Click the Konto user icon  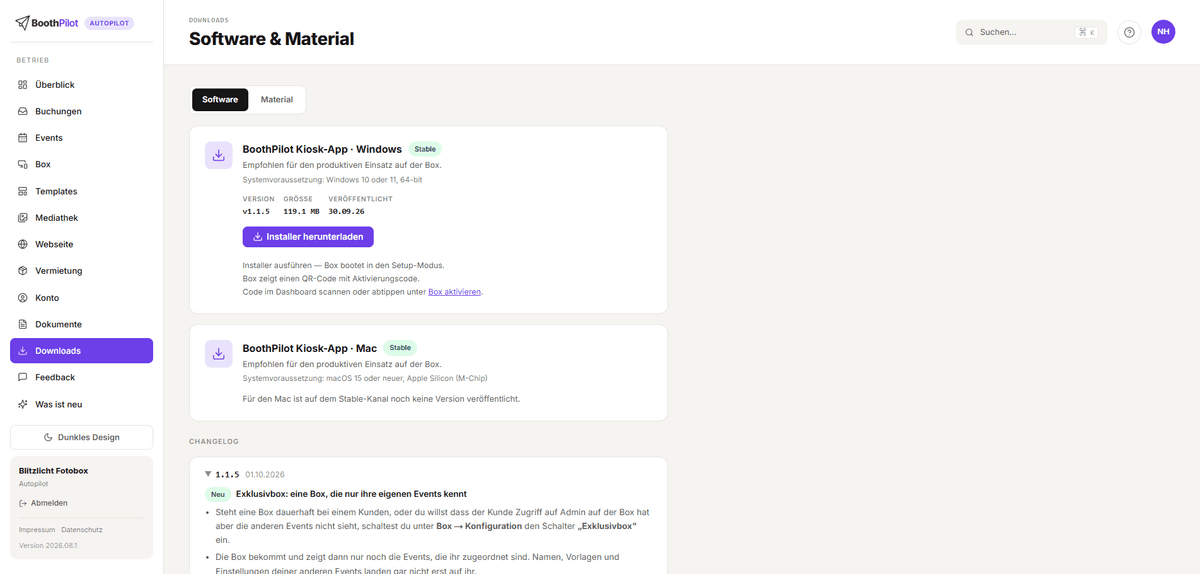click(x=23, y=298)
